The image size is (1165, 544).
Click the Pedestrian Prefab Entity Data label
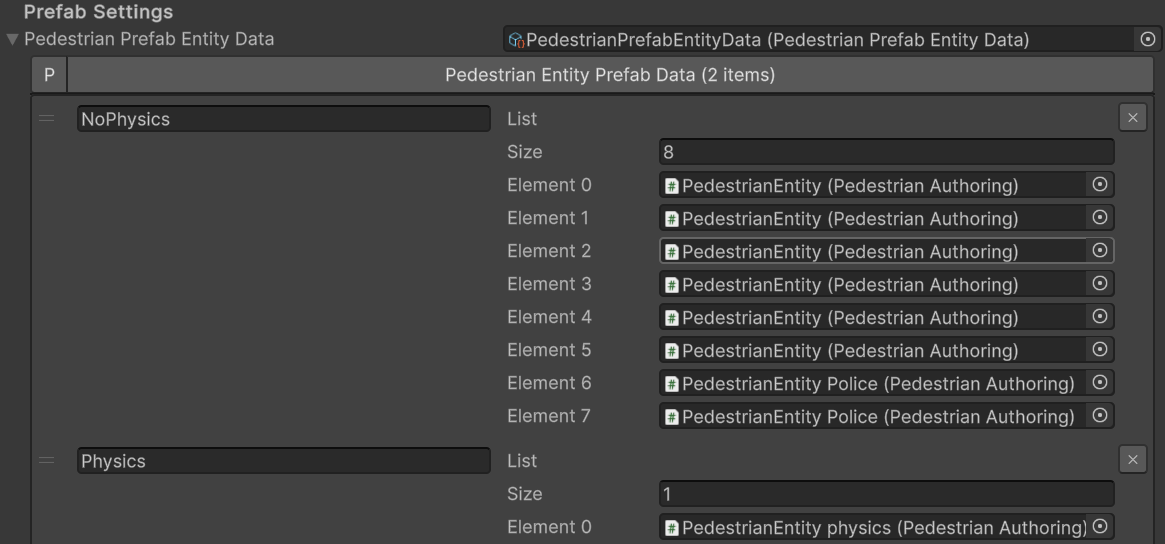click(149, 39)
